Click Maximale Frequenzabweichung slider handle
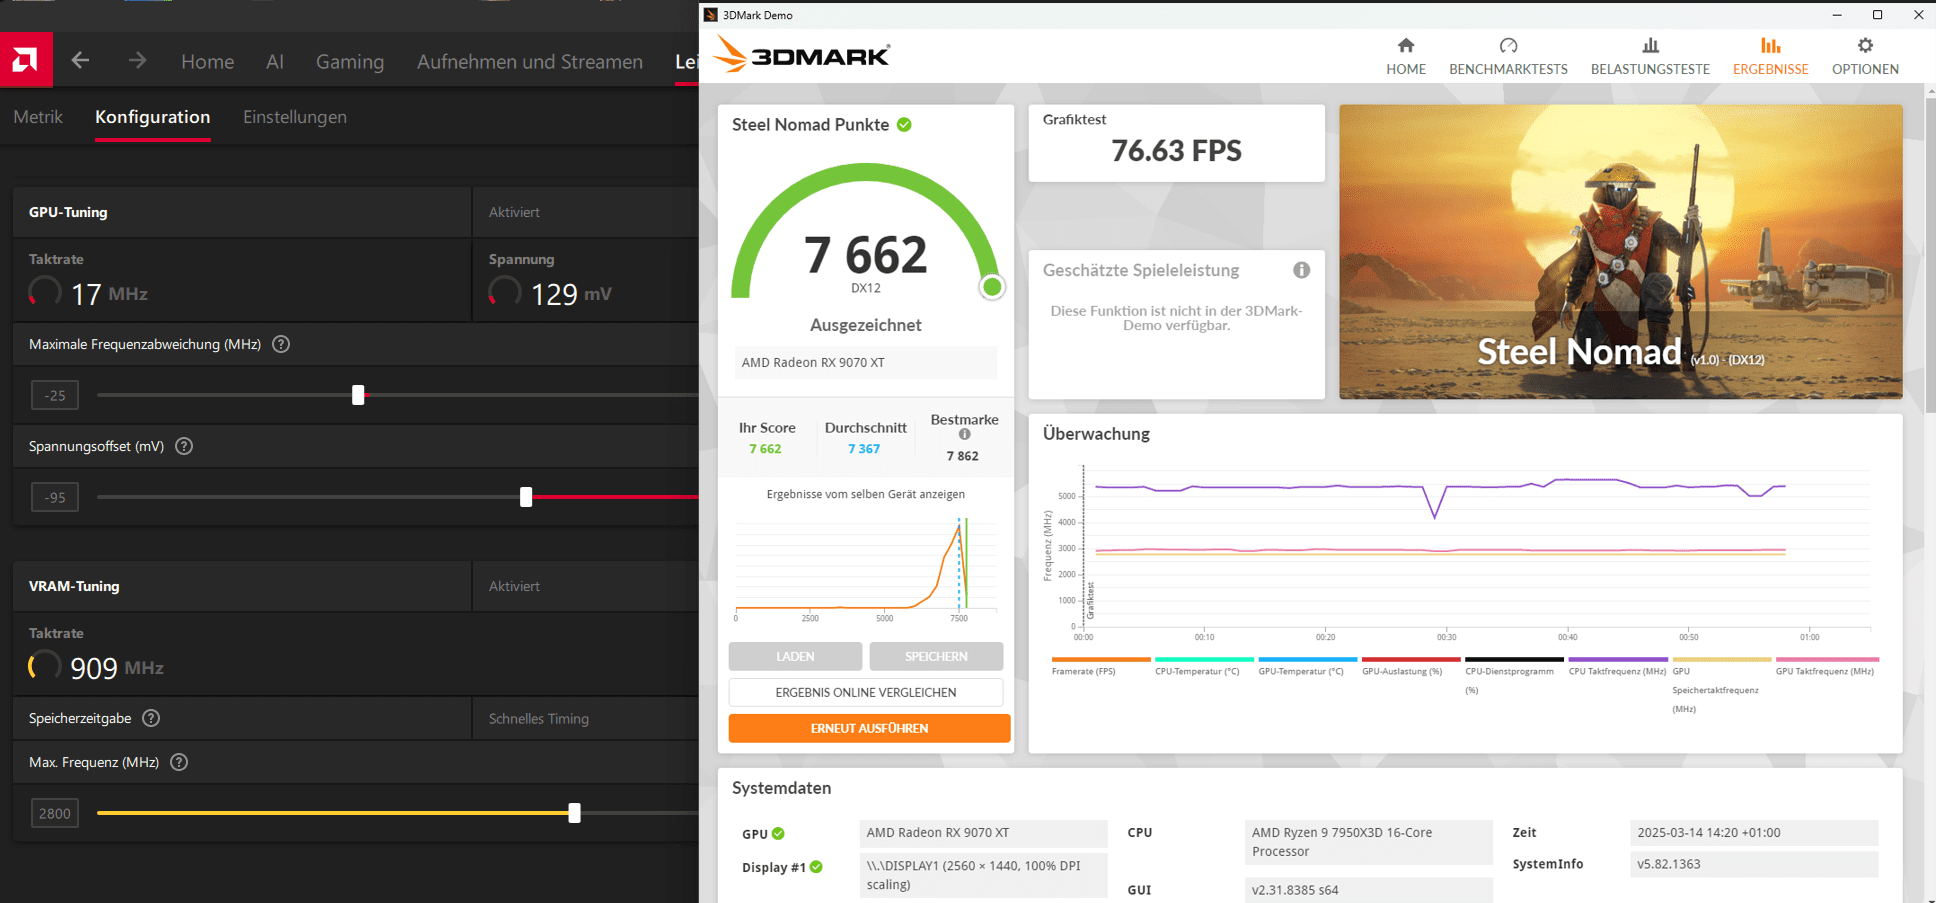 click(358, 395)
